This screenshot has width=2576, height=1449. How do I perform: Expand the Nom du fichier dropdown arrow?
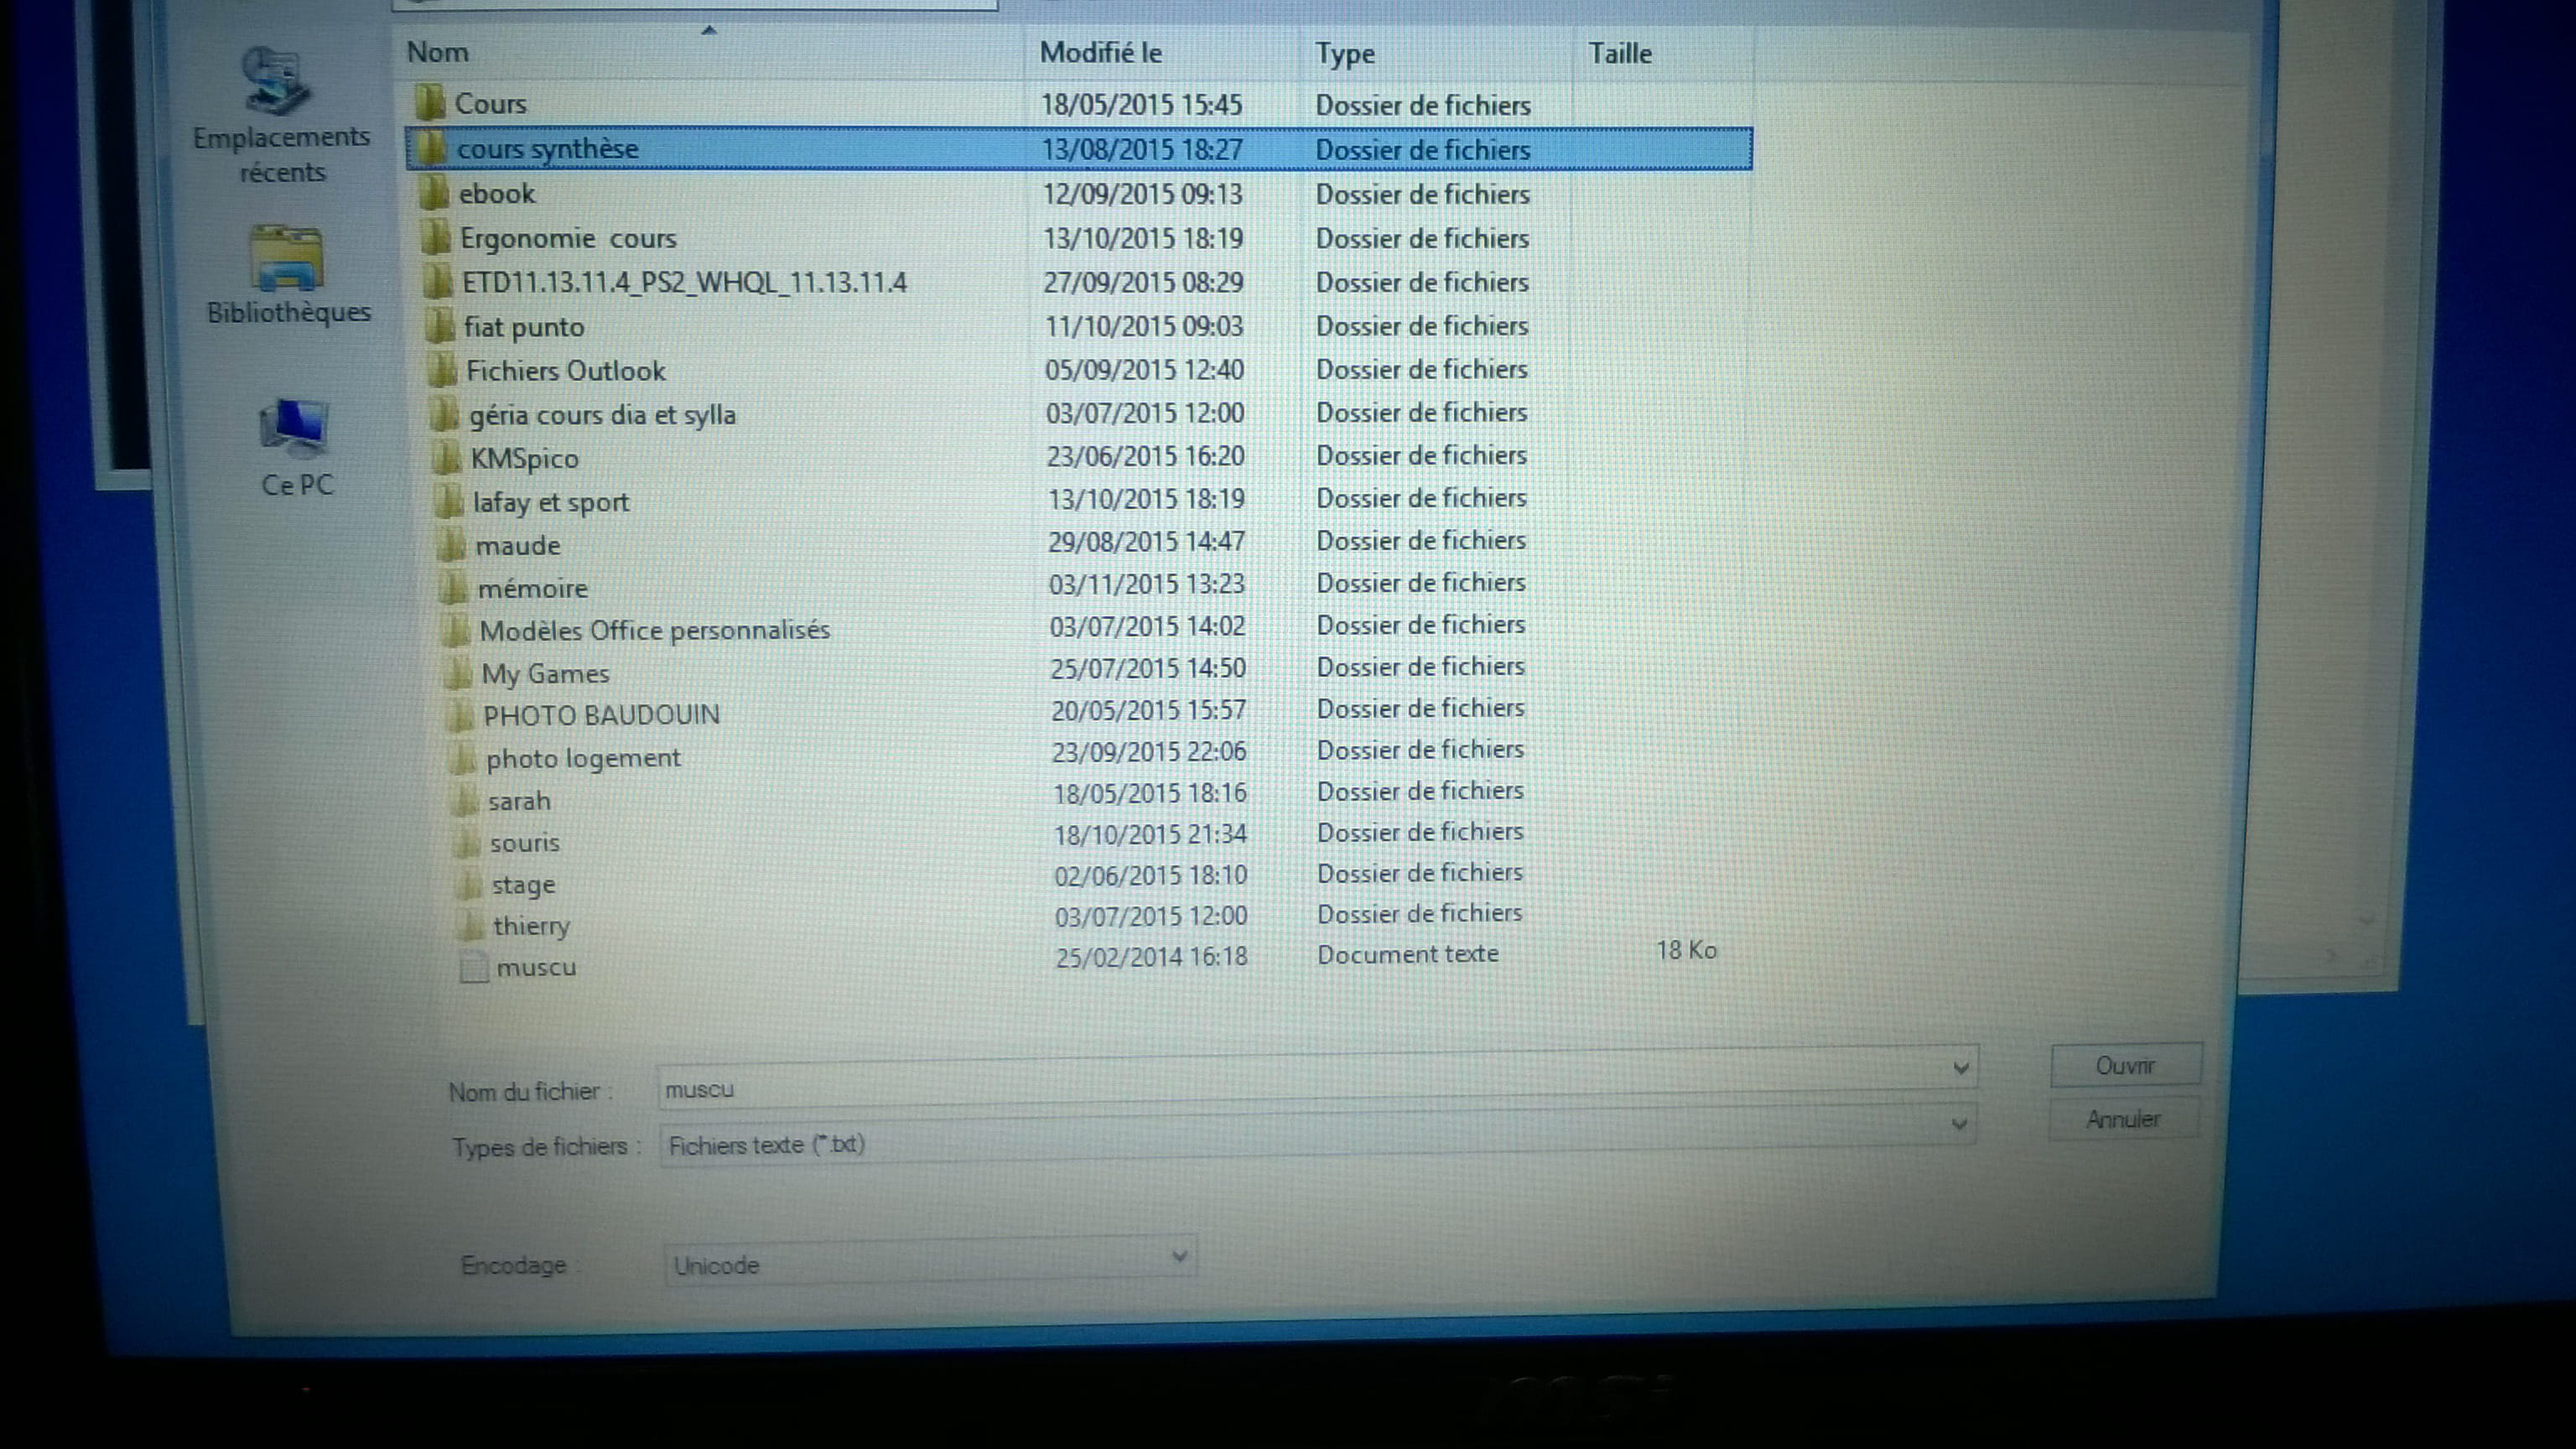pyautogui.click(x=1960, y=1069)
